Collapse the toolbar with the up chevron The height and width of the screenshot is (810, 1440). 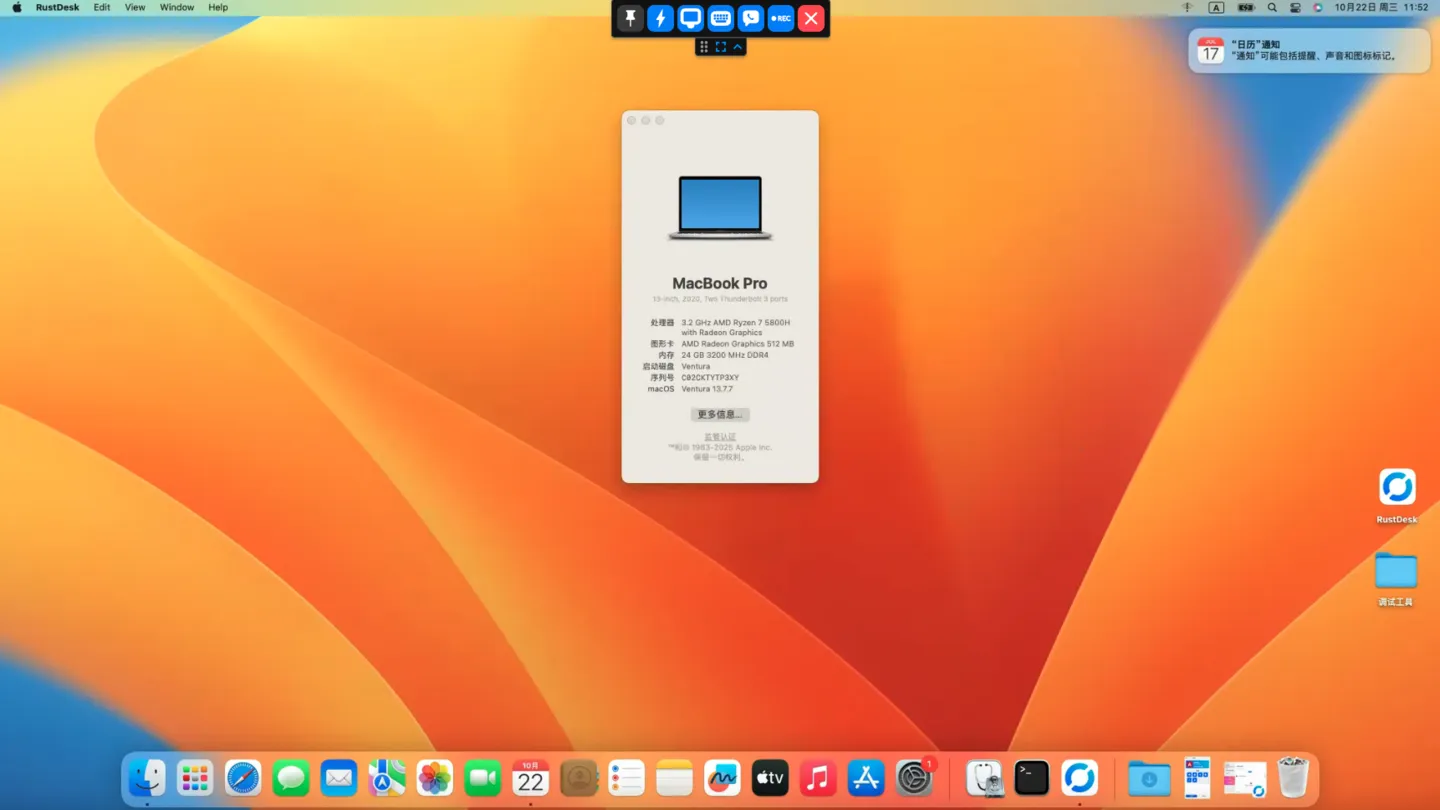pyautogui.click(x=738, y=47)
